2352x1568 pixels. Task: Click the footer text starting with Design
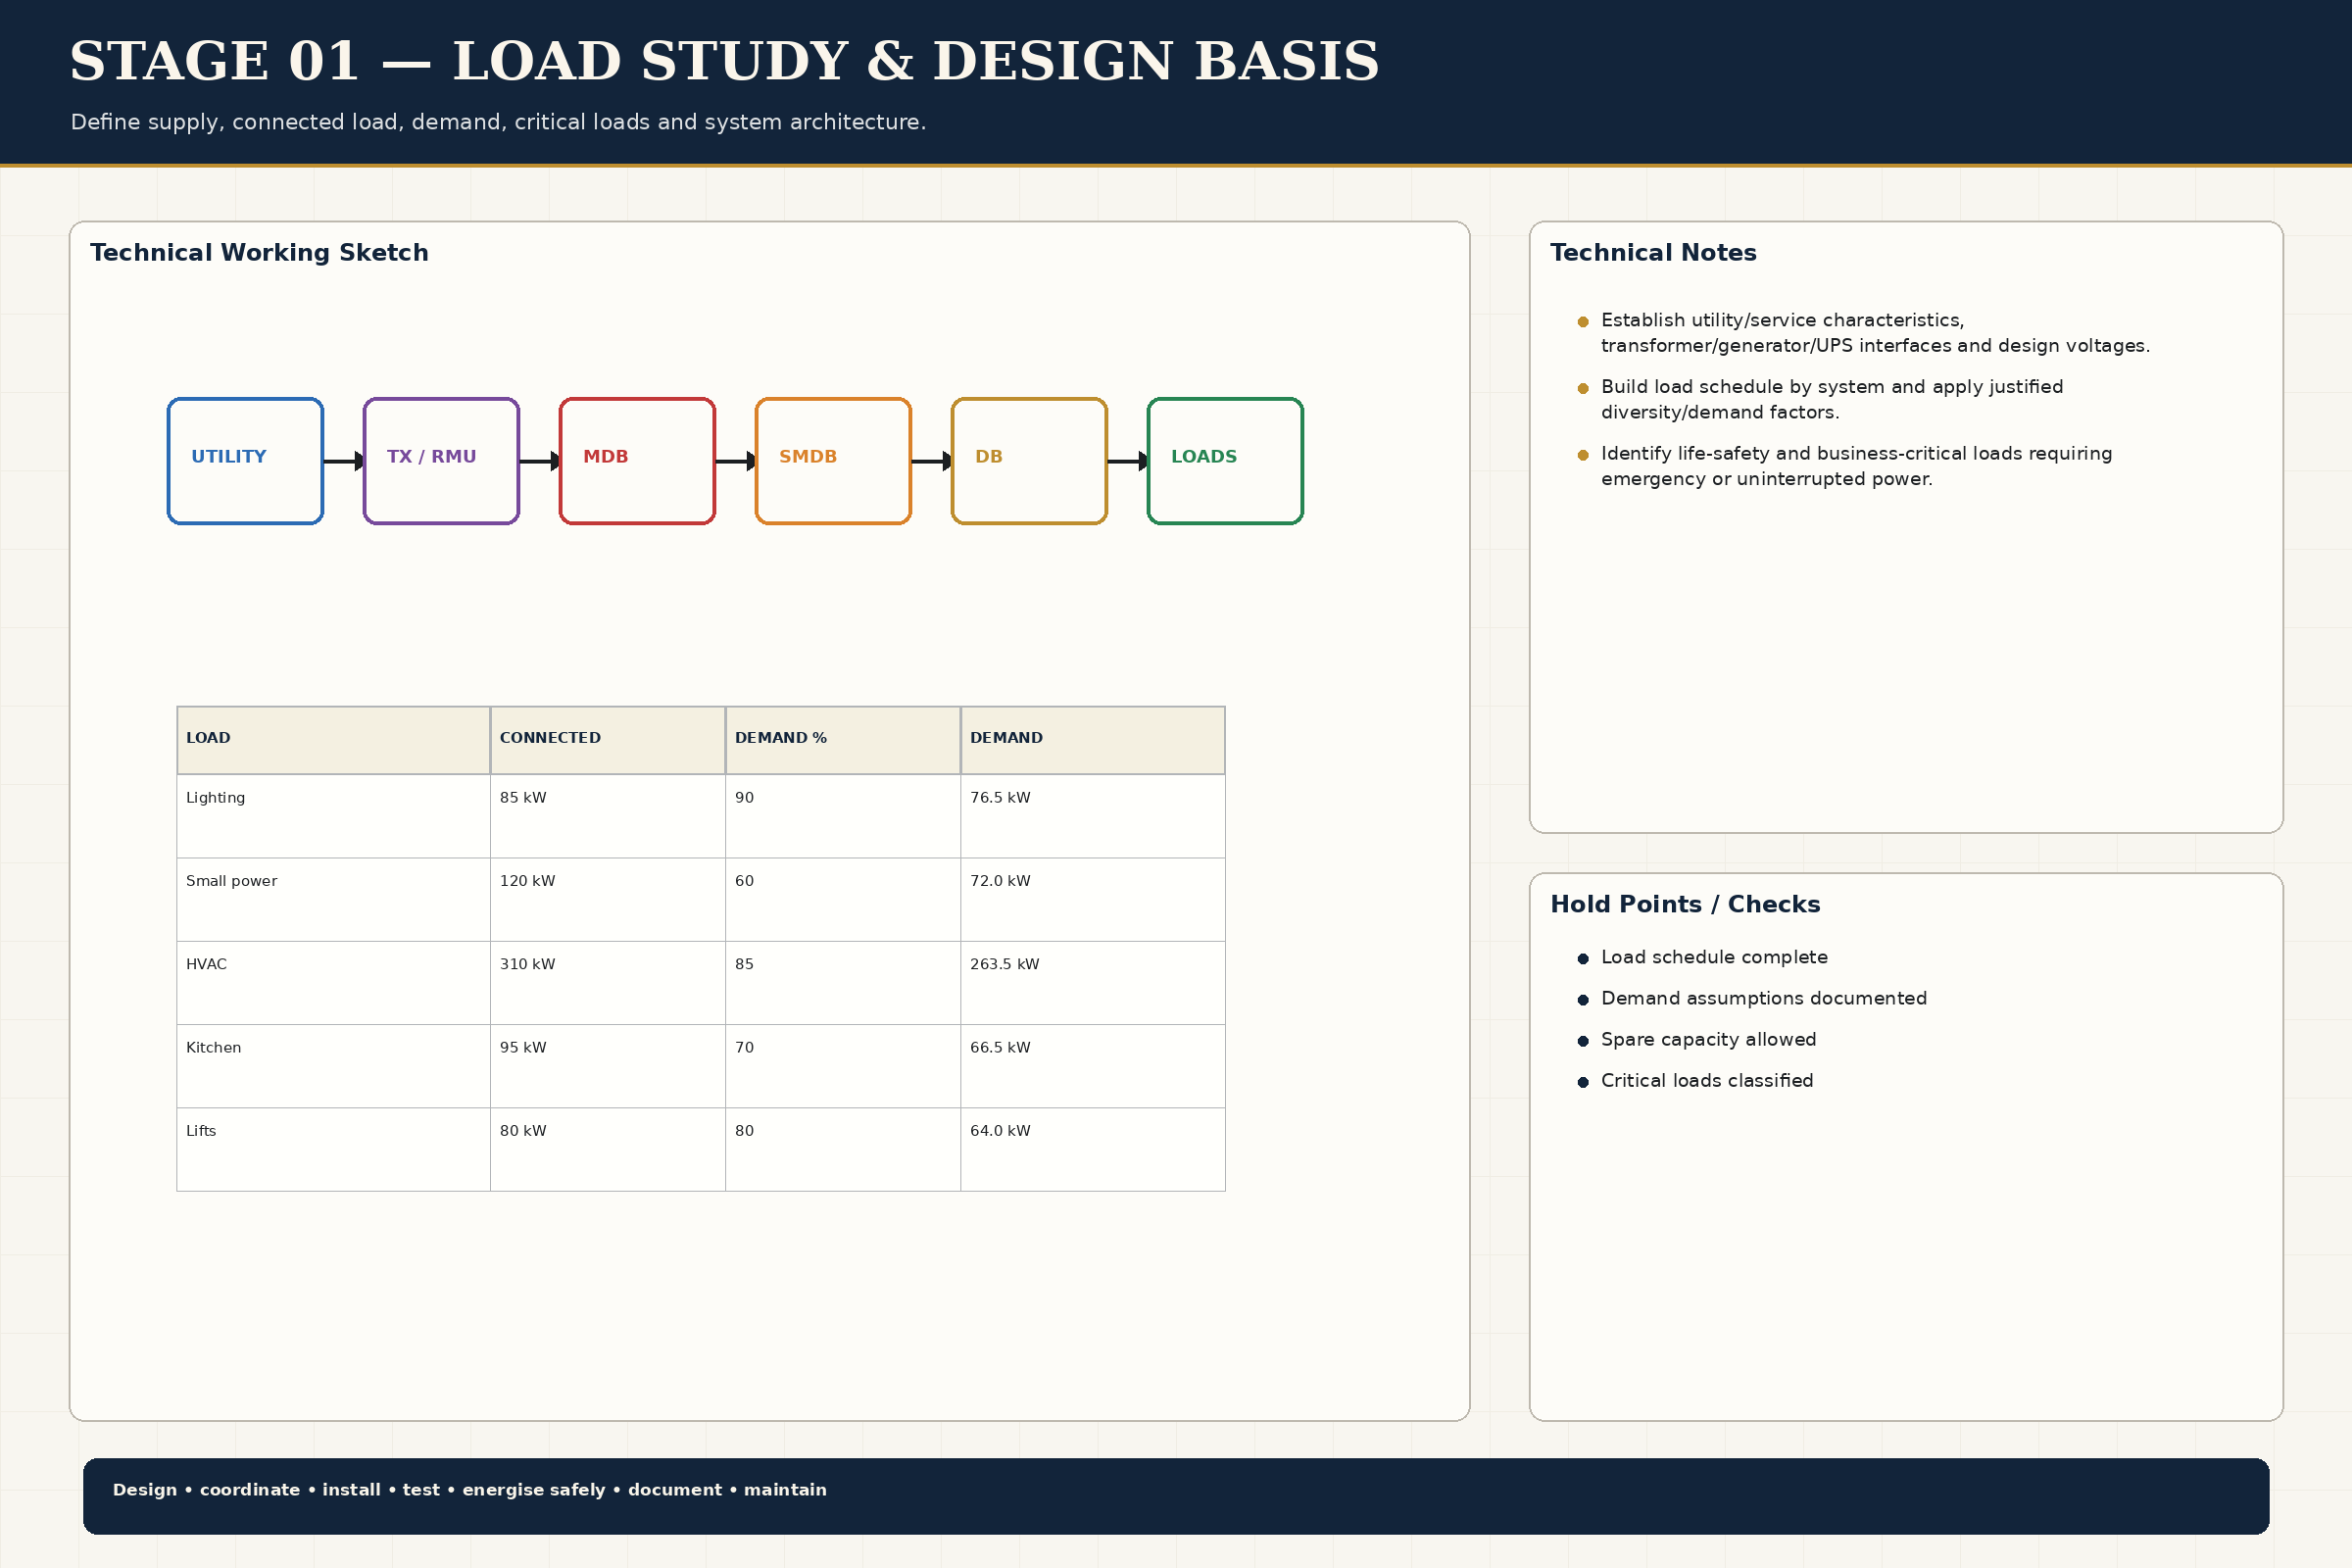[x=470, y=1490]
